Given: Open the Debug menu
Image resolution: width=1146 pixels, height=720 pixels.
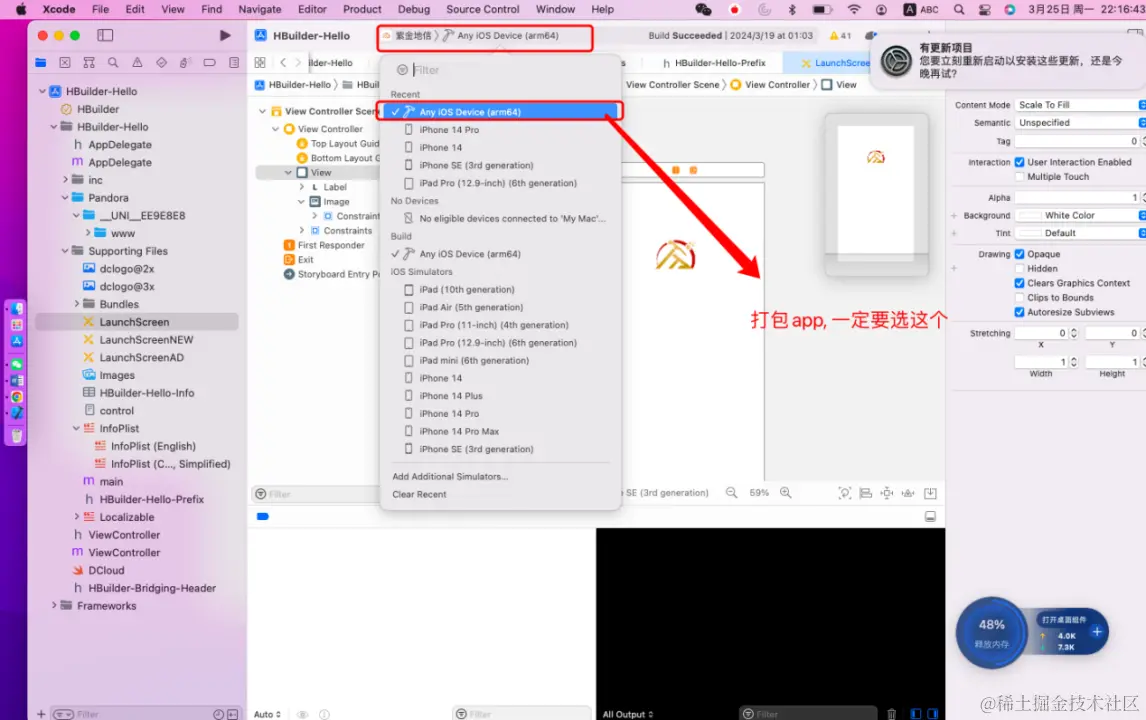Looking at the screenshot, I should pyautogui.click(x=414, y=10).
